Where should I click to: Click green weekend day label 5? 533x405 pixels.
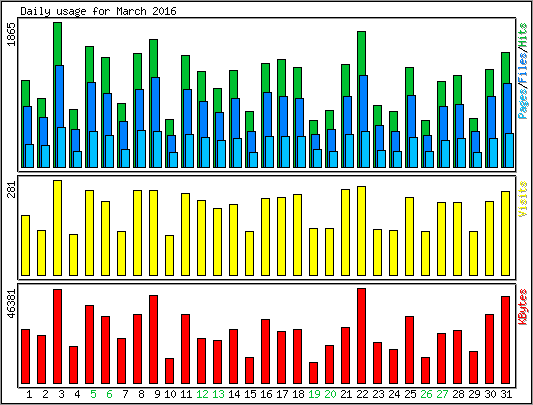[x=93, y=394]
